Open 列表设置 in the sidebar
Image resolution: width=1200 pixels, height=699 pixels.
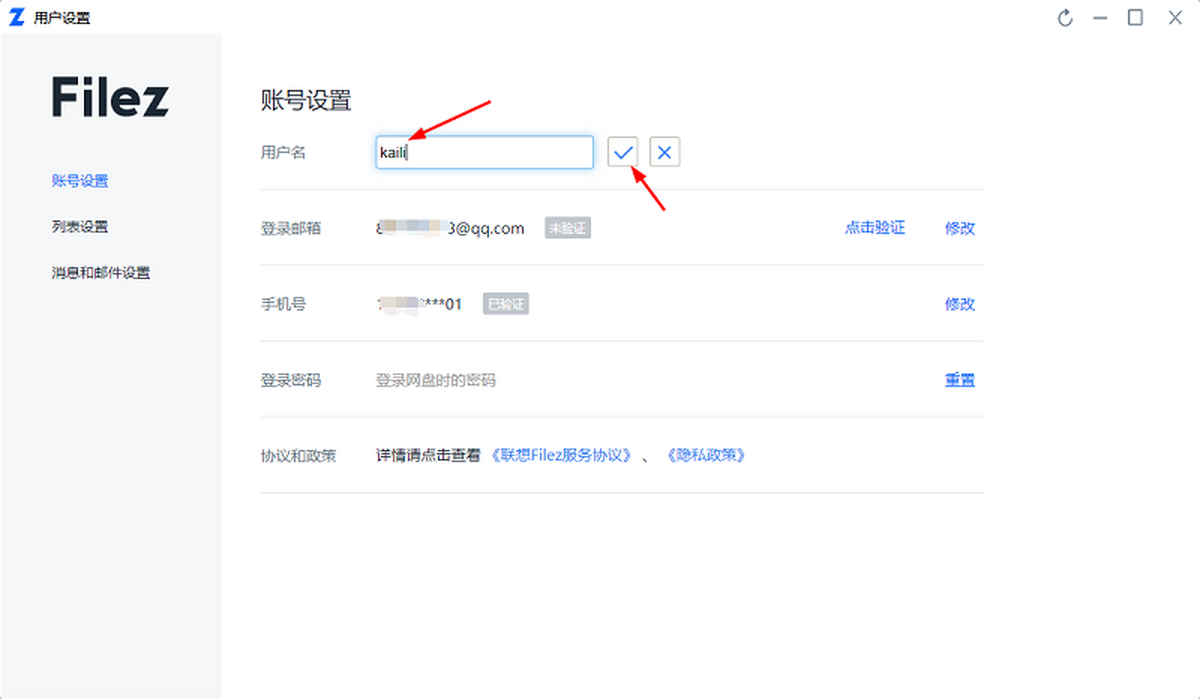[80, 227]
